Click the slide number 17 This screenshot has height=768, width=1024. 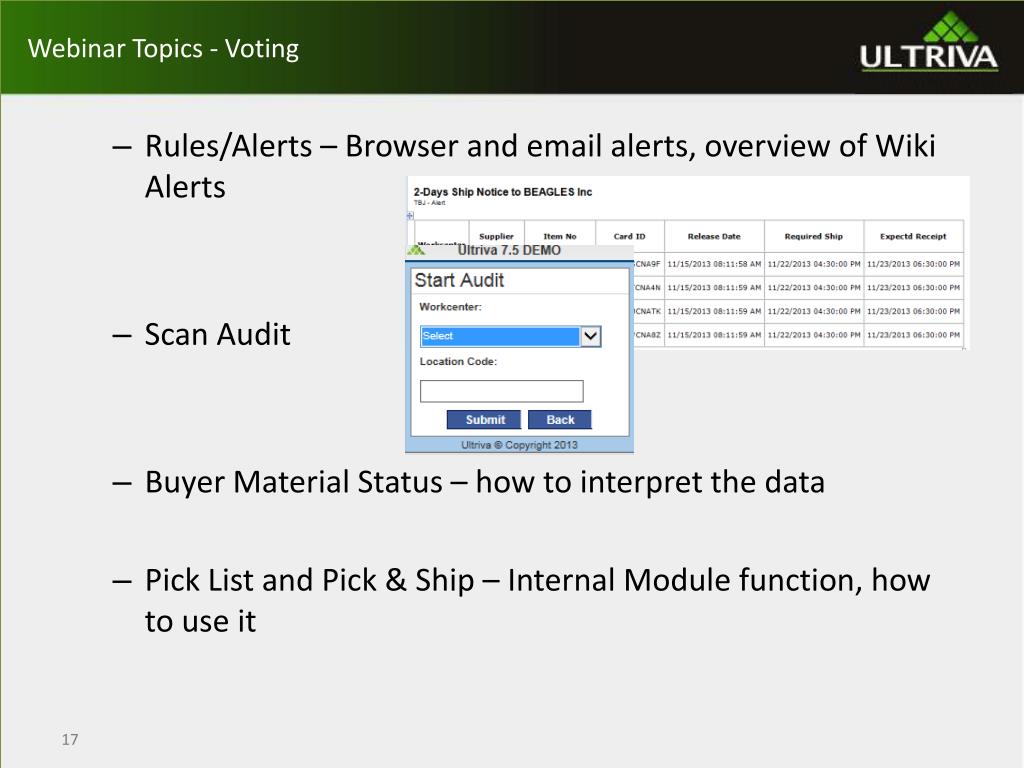tap(70, 739)
